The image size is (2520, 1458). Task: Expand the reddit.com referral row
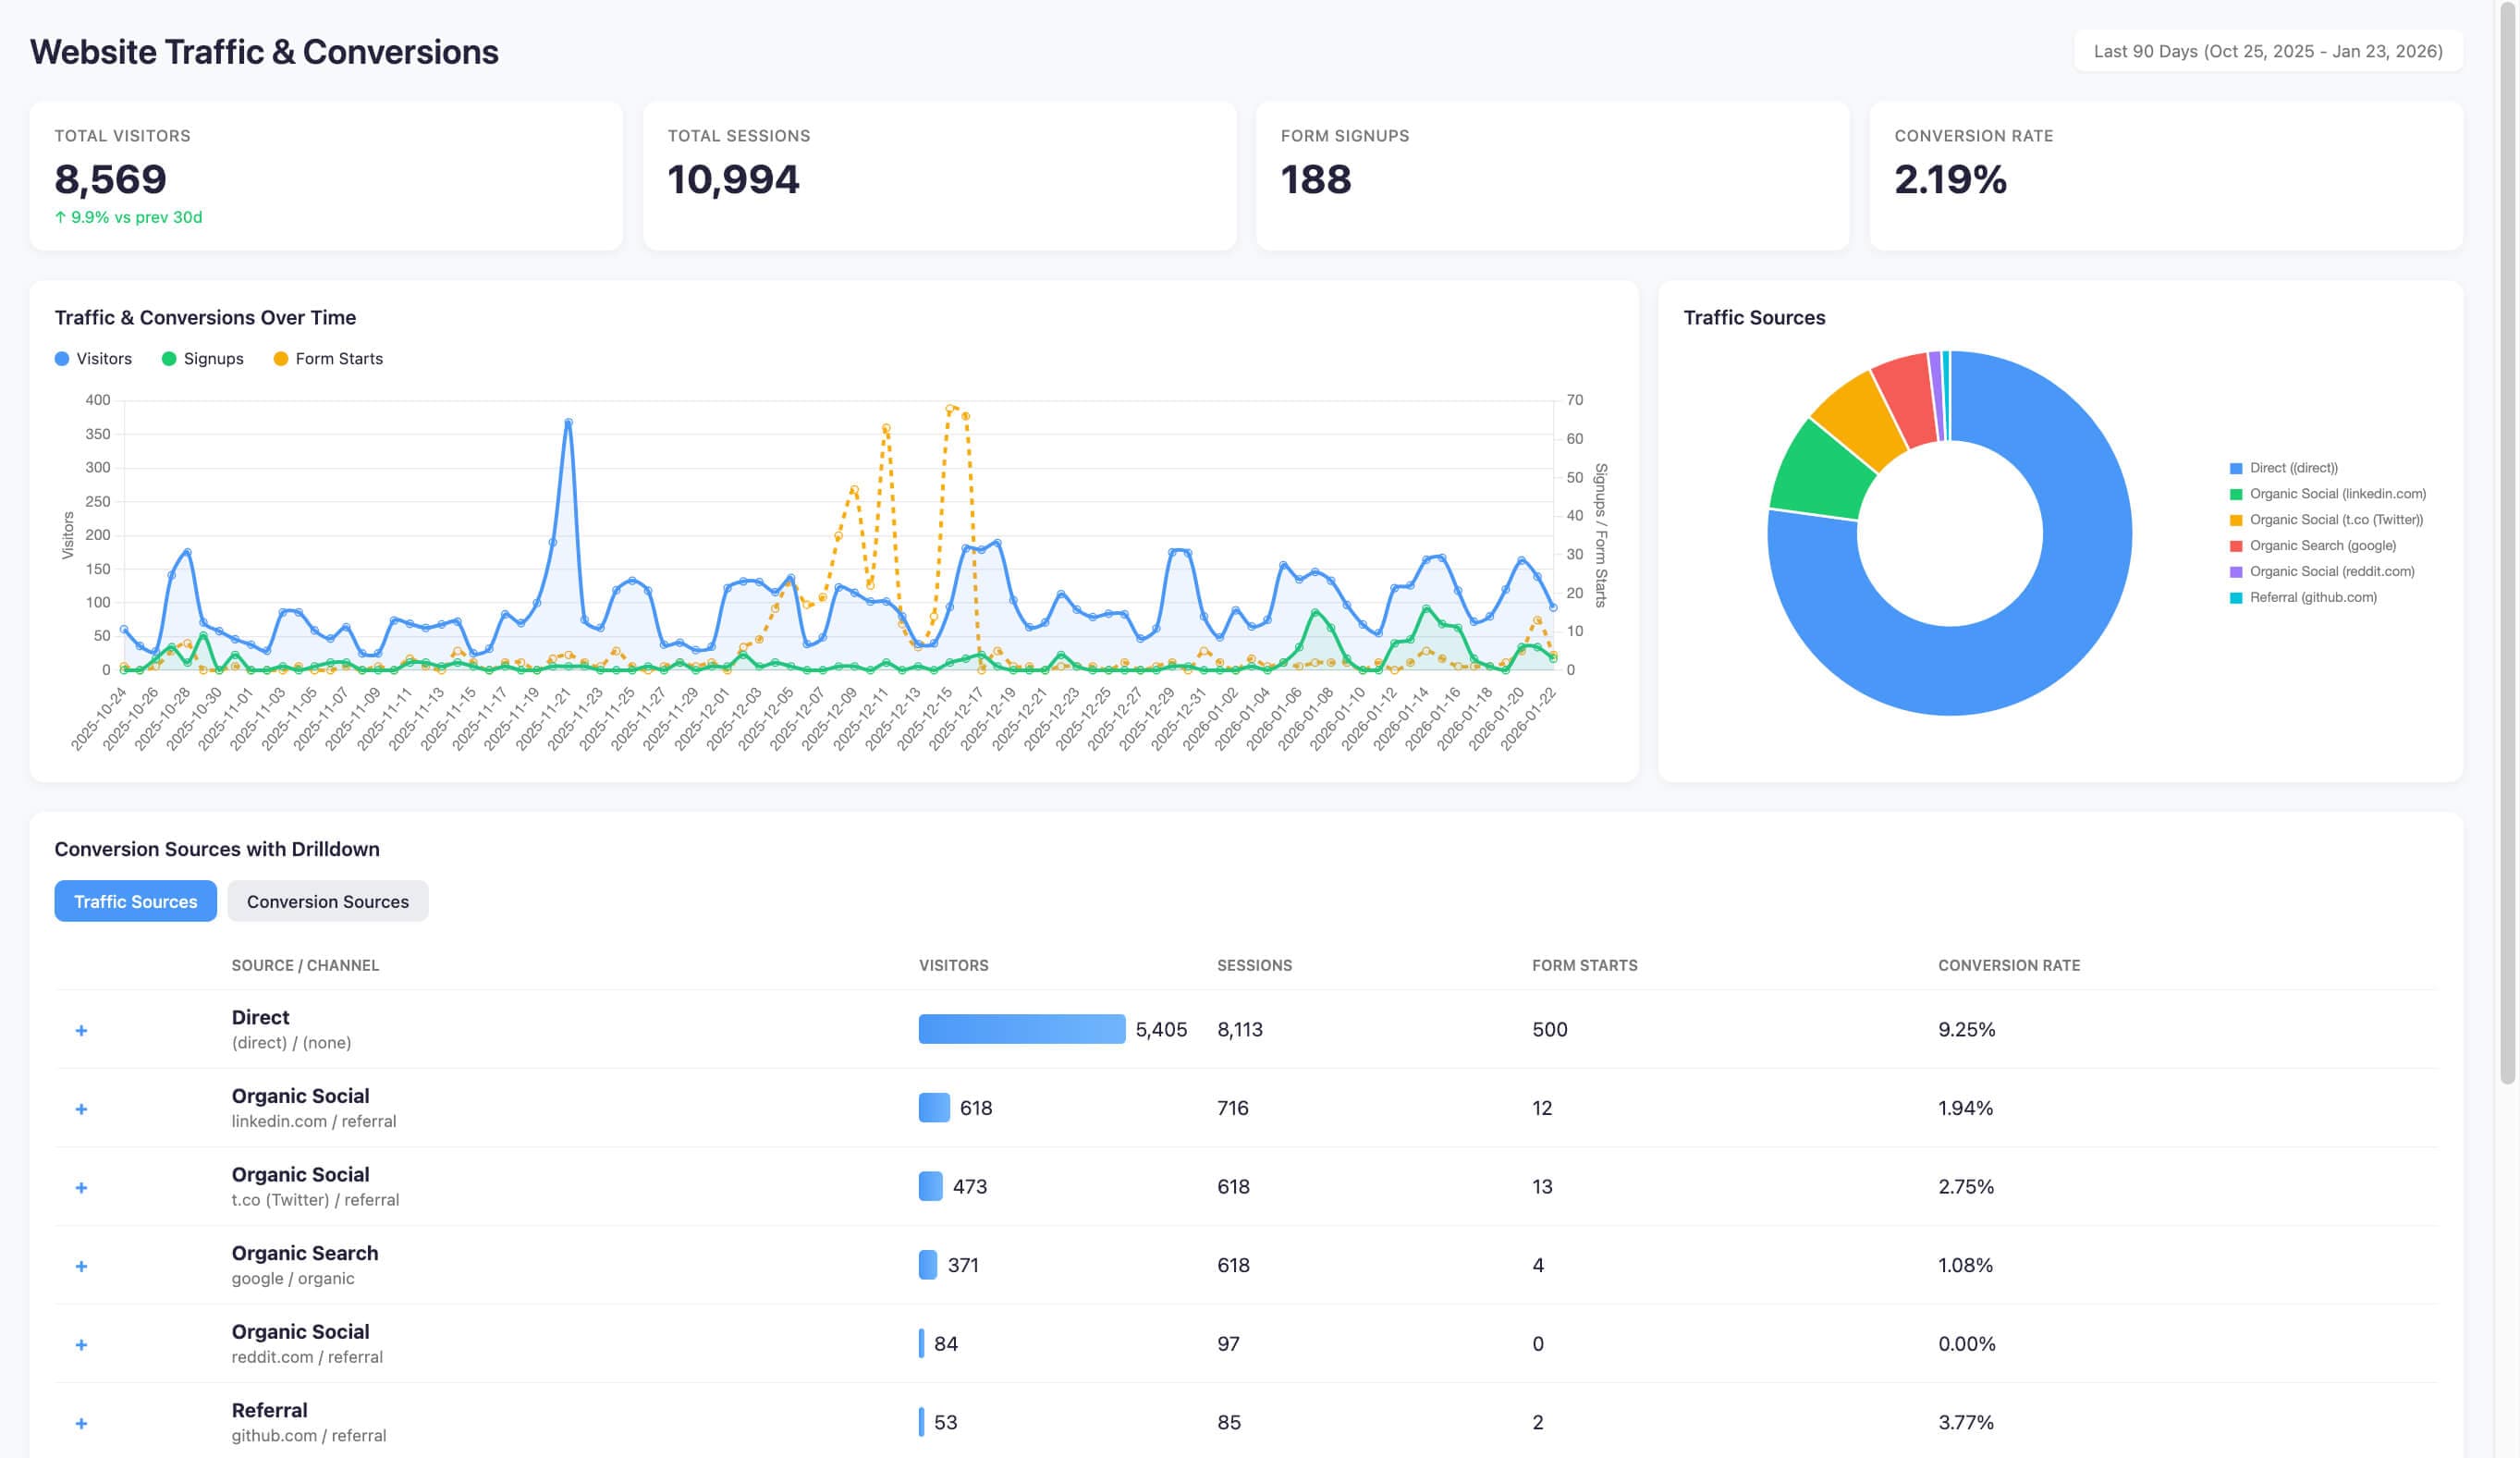point(81,1344)
